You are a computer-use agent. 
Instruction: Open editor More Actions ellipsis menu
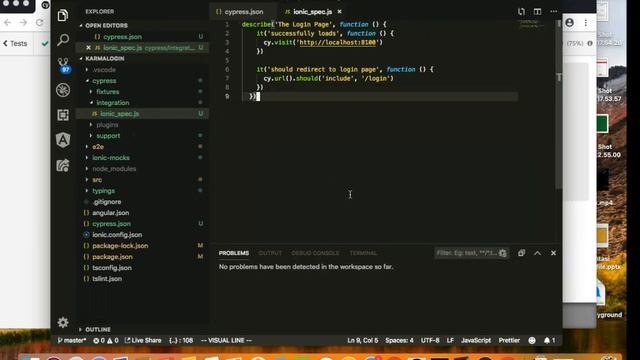point(553,12)
